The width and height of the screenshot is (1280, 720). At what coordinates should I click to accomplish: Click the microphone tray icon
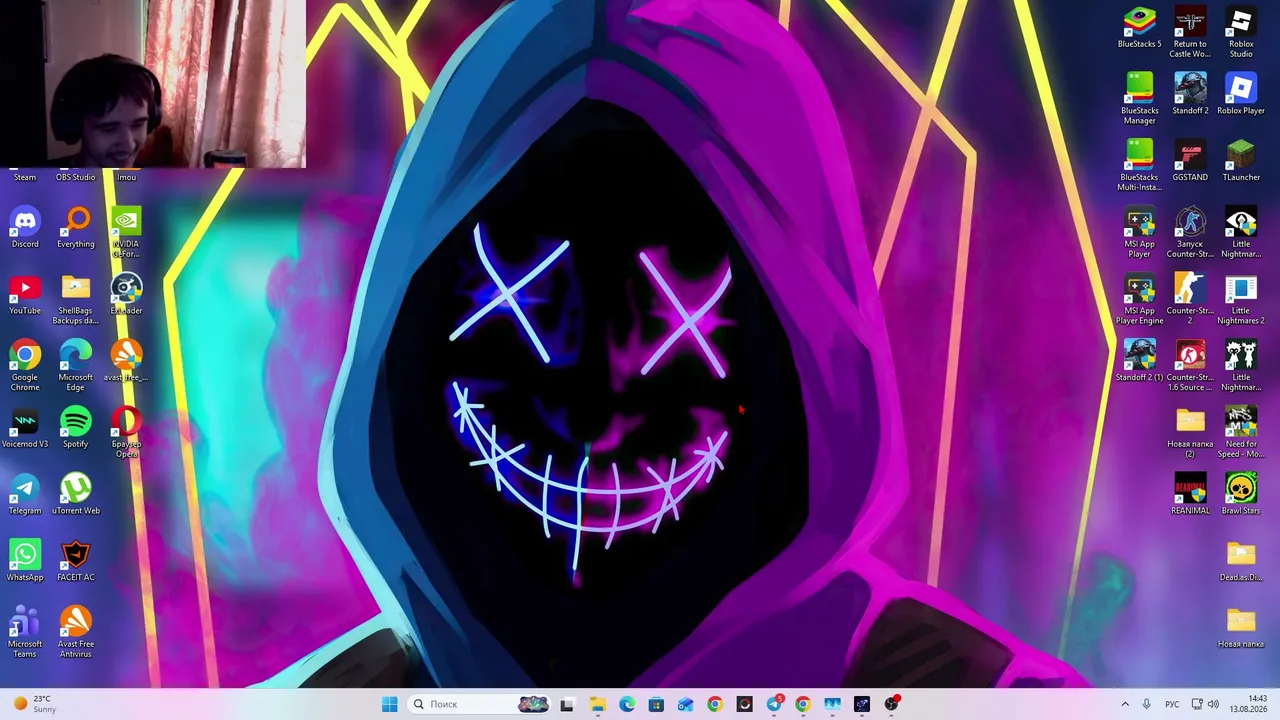1146,704
